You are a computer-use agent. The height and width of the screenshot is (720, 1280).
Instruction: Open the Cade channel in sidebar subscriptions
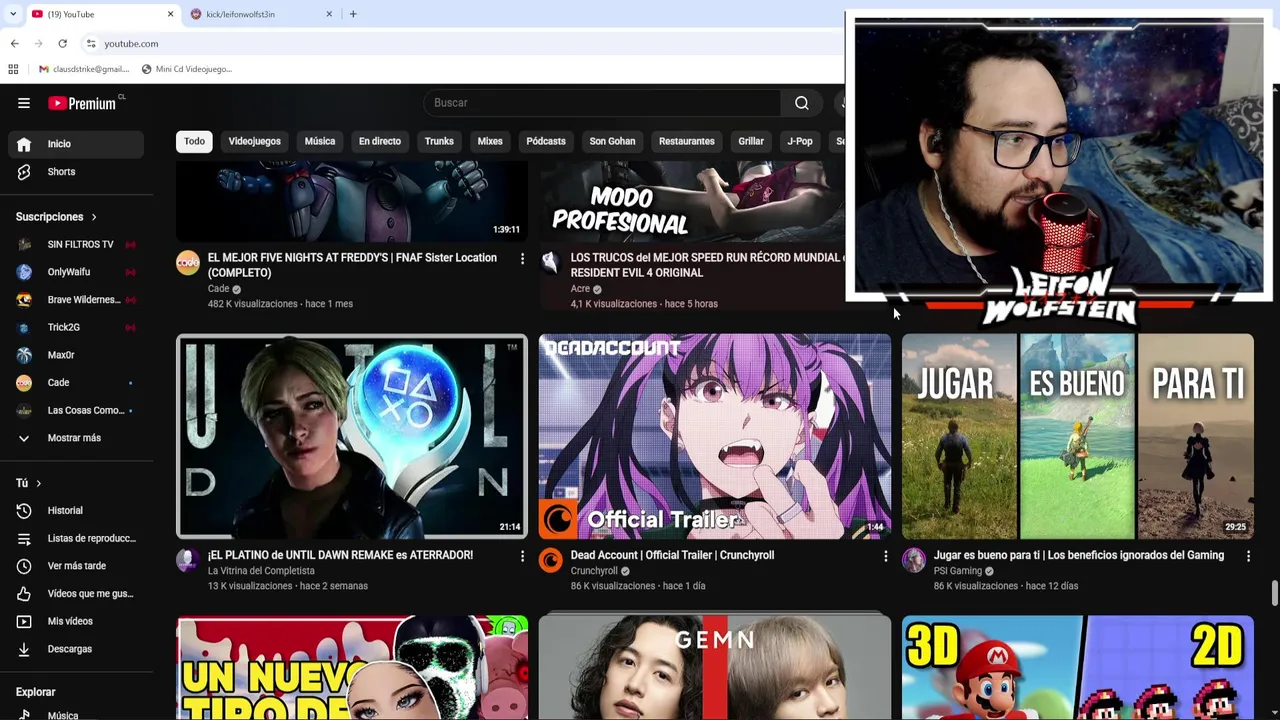pyautogui.click(x=76, y=383)
